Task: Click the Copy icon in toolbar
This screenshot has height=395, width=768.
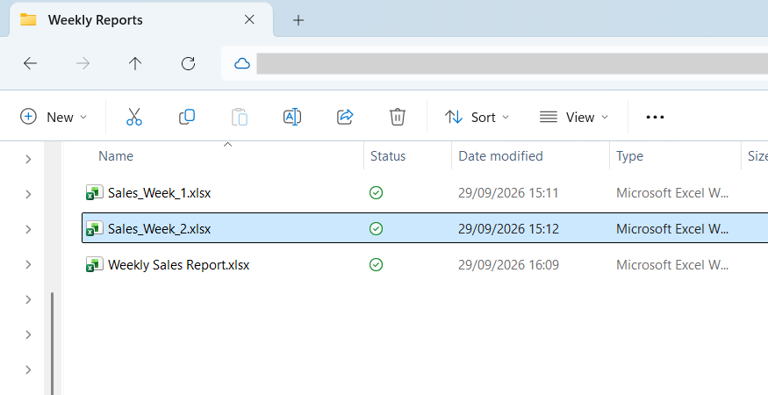Action: pyautogui.click(x=187, y=117)
